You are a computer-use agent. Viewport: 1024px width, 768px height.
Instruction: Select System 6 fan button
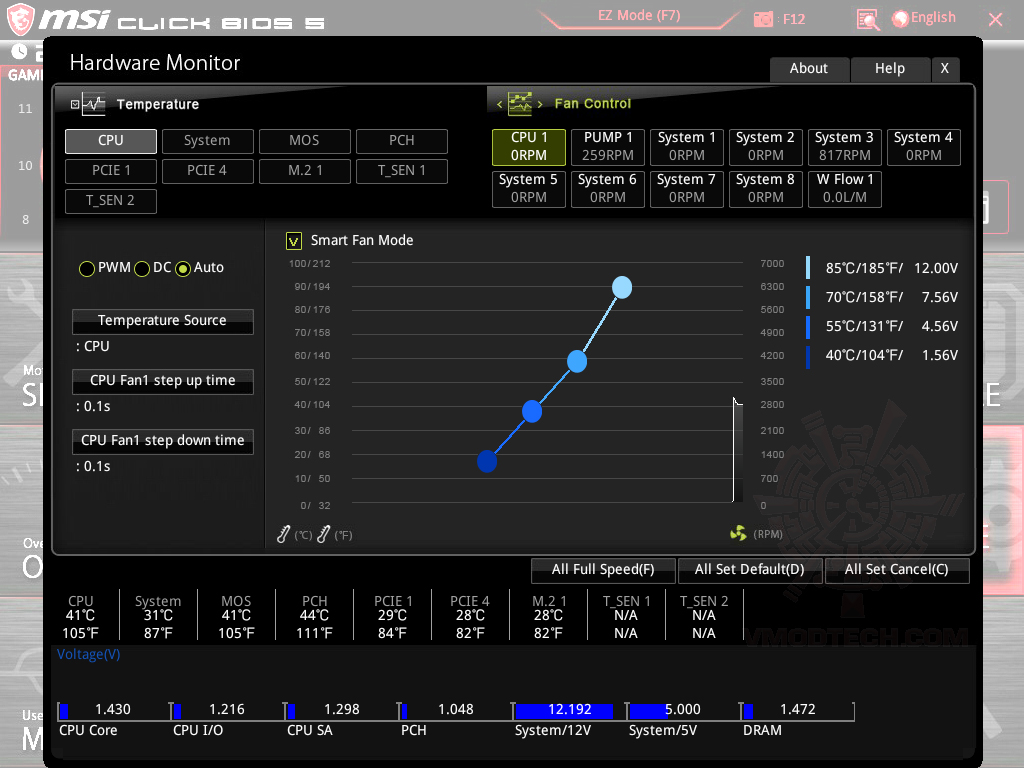point(608,189)
